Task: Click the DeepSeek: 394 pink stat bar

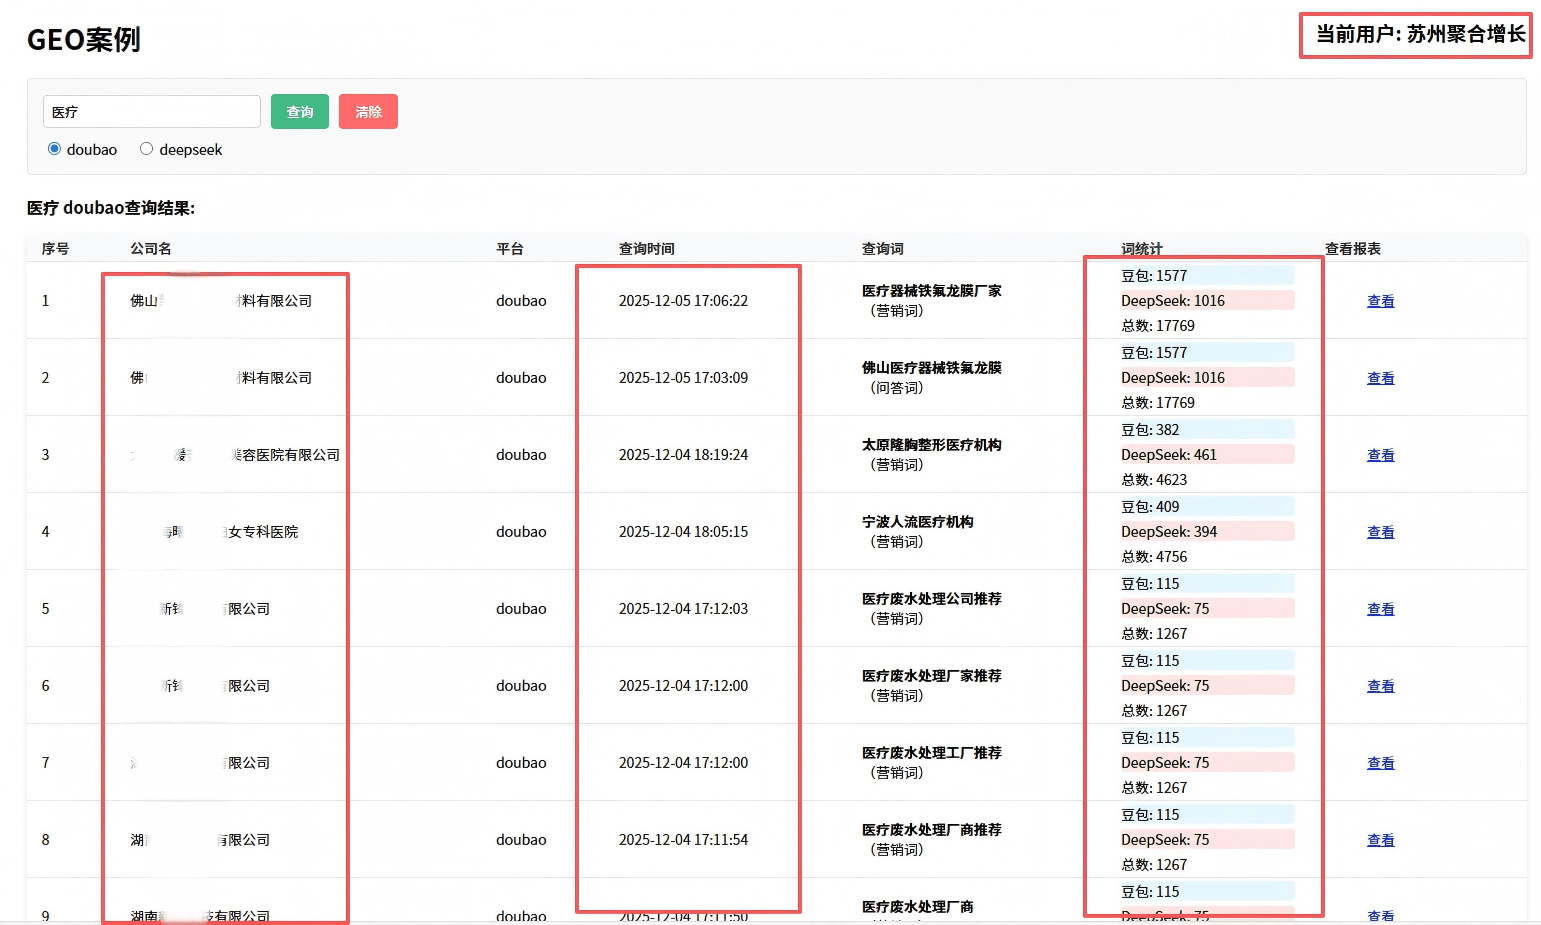Action: (x=1206, y=532)
